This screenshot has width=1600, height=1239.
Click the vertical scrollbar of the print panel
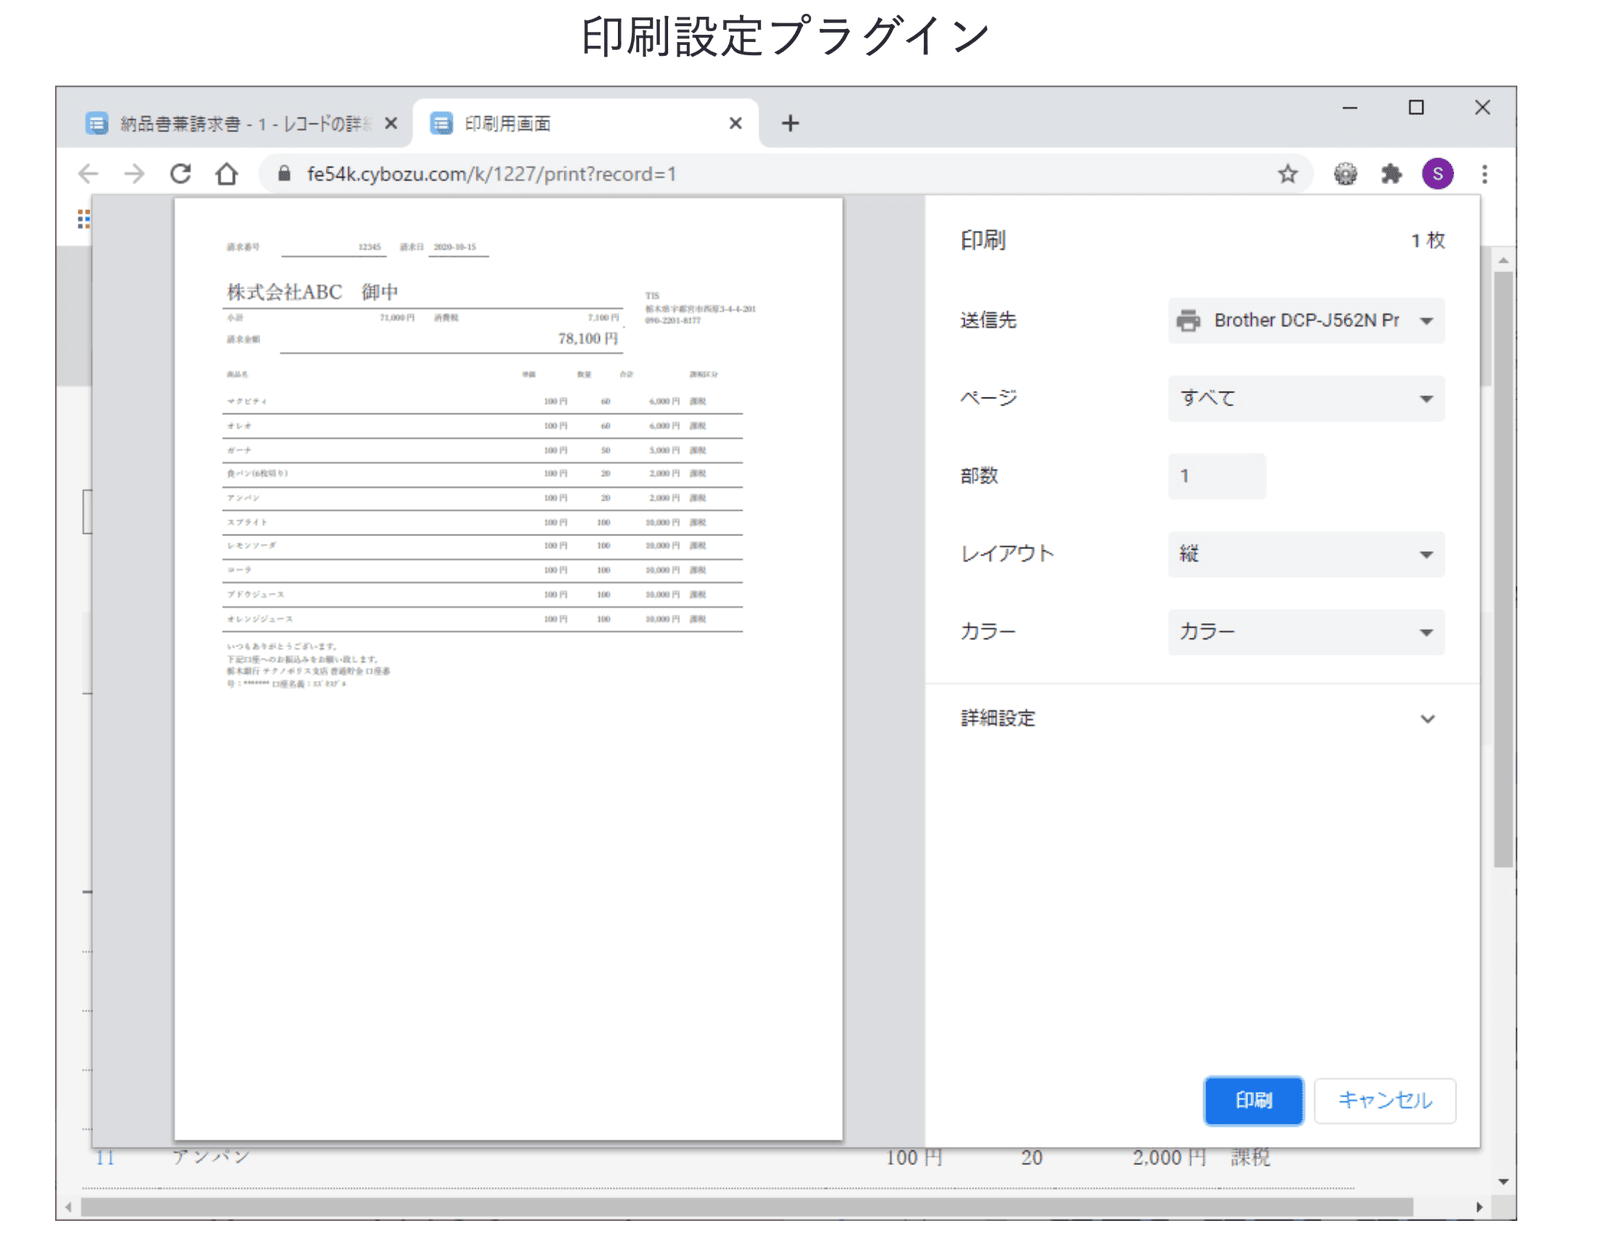(x=1503, y=568)
